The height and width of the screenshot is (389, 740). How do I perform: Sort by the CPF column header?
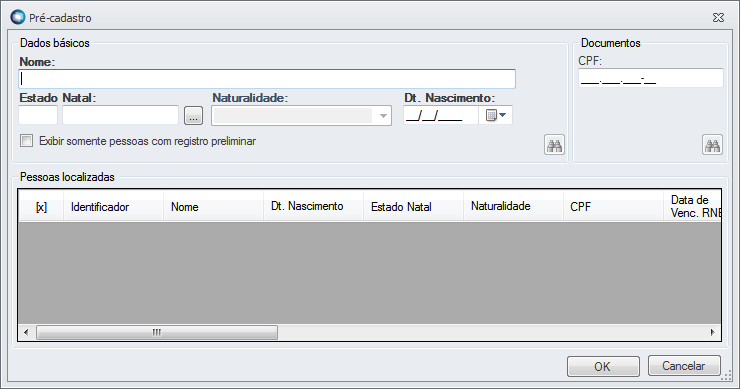[x=614, y=206]
